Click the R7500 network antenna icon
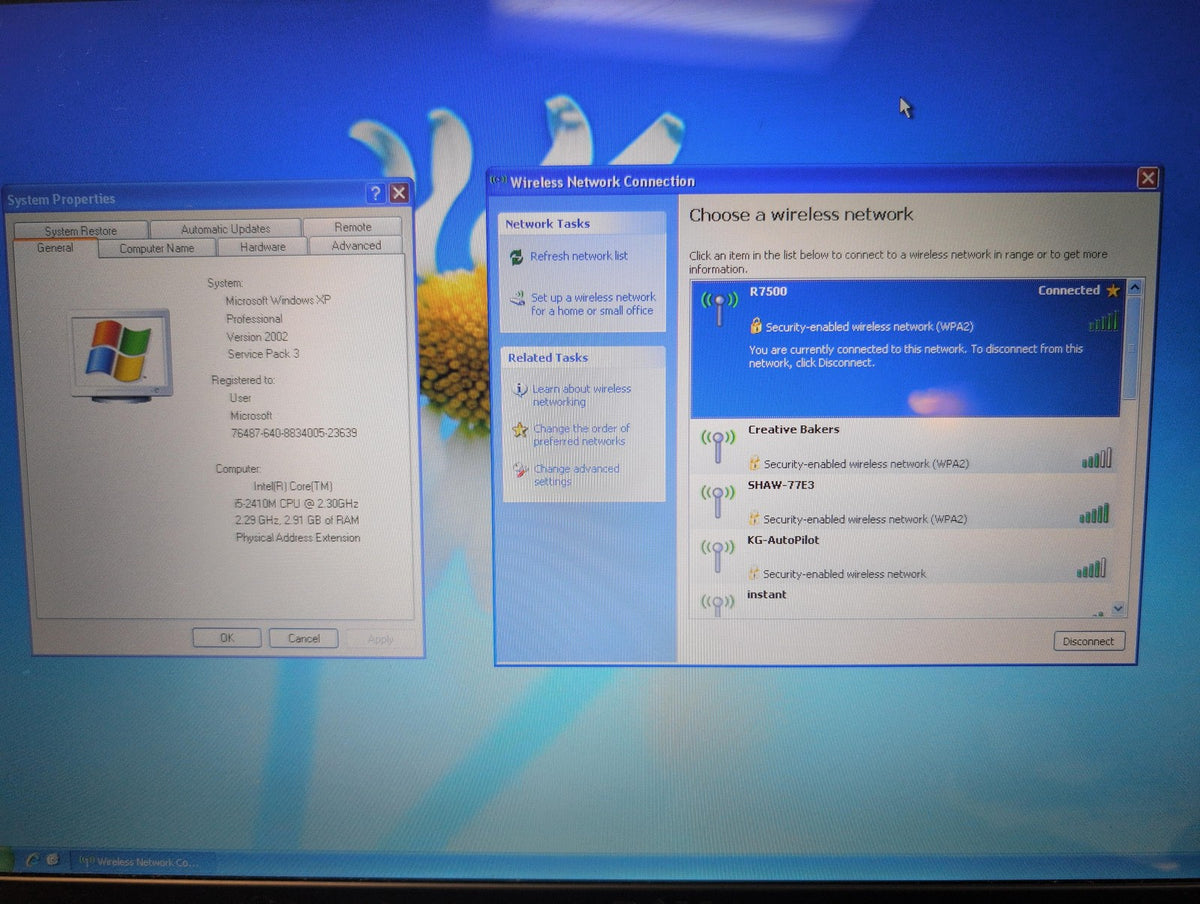This screenshot has height=904, width=1200. point(720,306)
